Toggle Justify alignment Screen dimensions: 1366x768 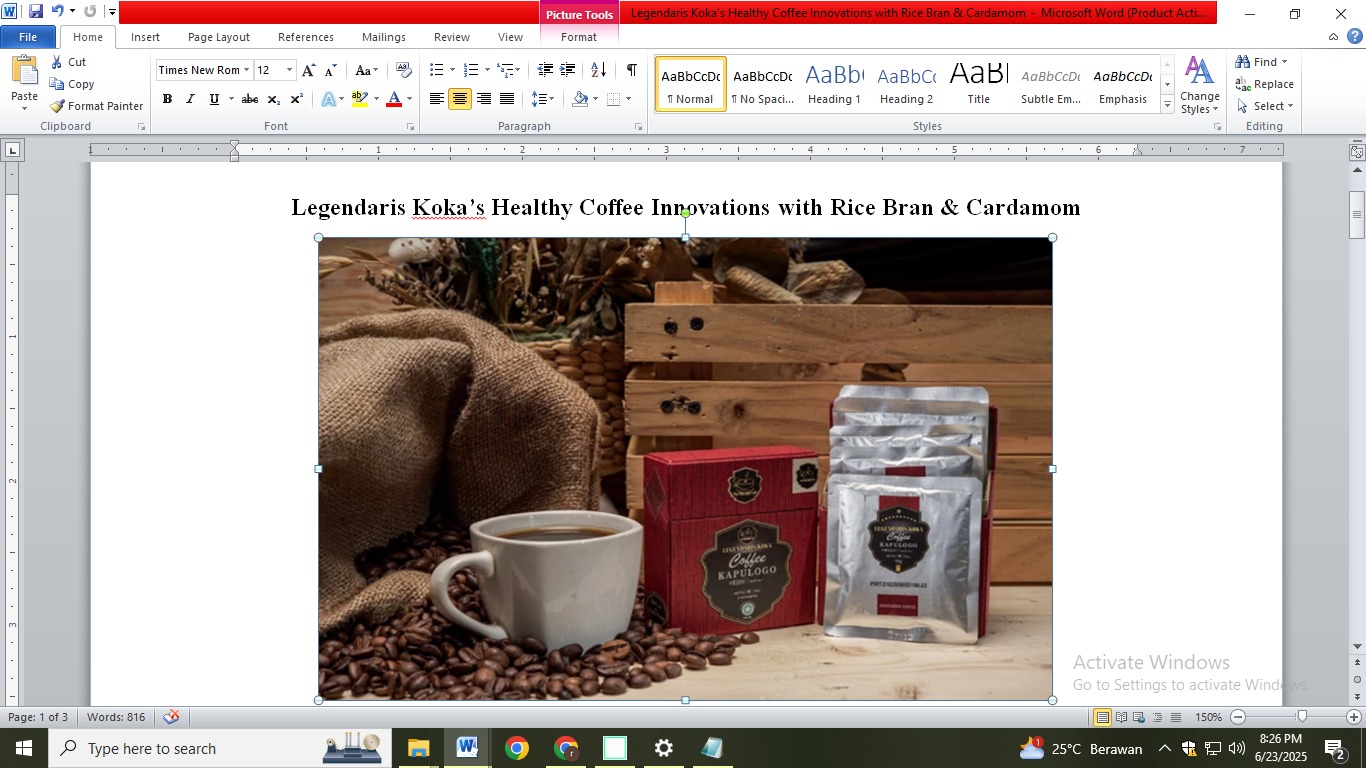[x=507, y=99]
